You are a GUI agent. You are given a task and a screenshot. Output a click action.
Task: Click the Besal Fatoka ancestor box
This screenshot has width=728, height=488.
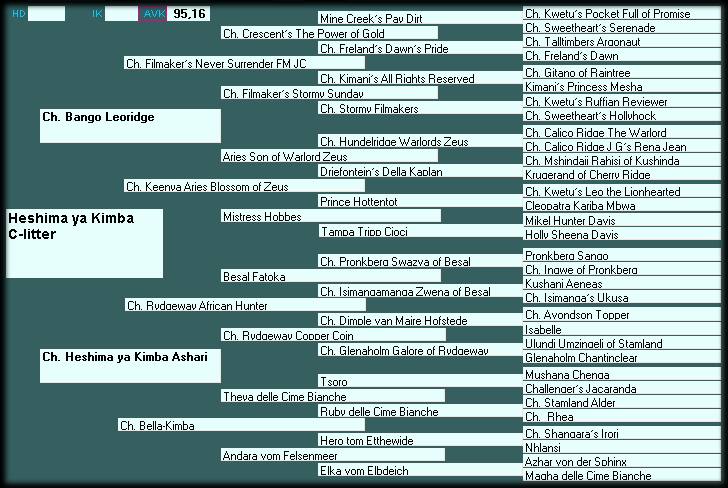331,276
